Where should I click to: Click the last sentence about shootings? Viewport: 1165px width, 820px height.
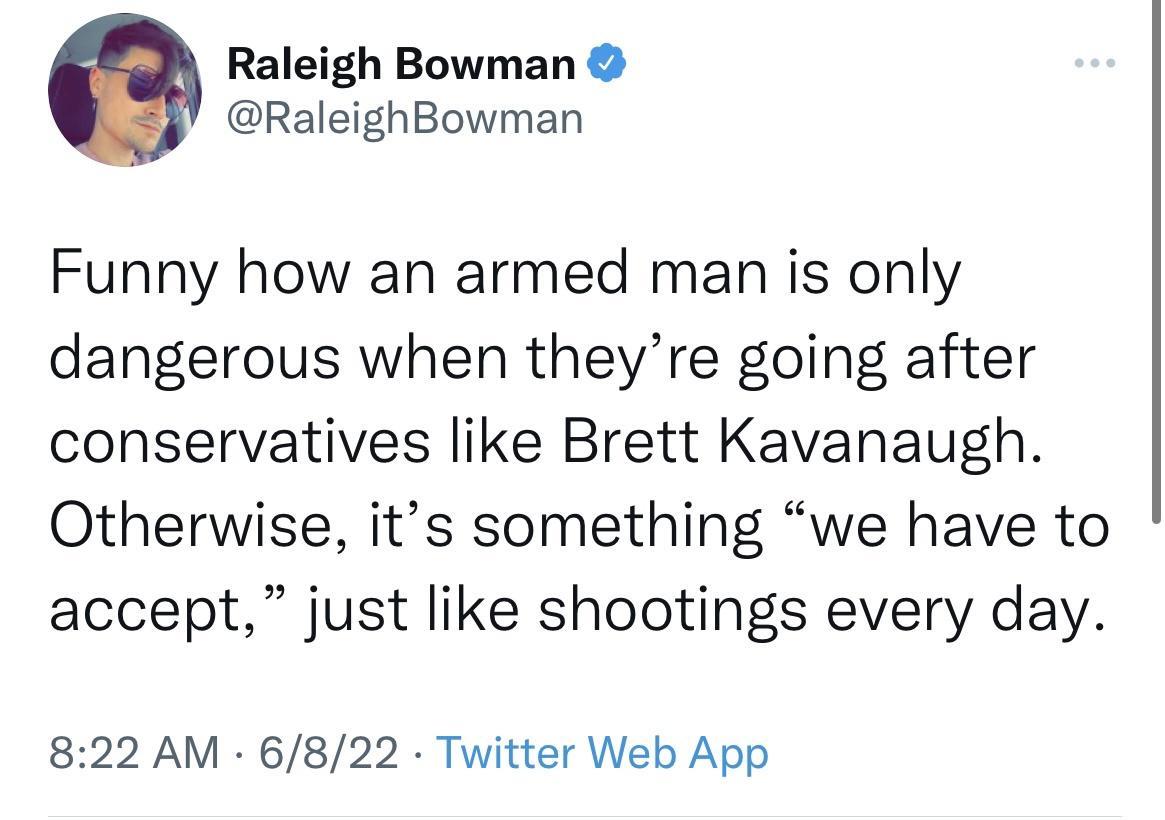tap(577, 608)
